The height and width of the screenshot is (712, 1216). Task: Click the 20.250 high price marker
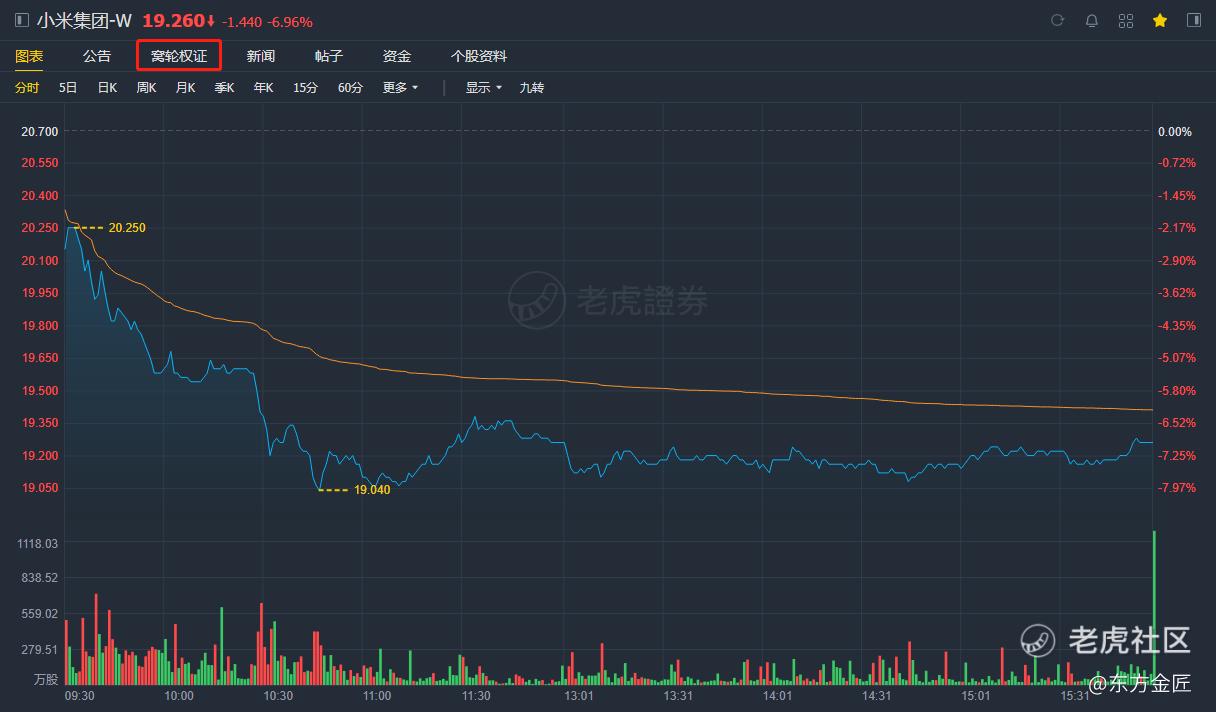coord(127,228)
